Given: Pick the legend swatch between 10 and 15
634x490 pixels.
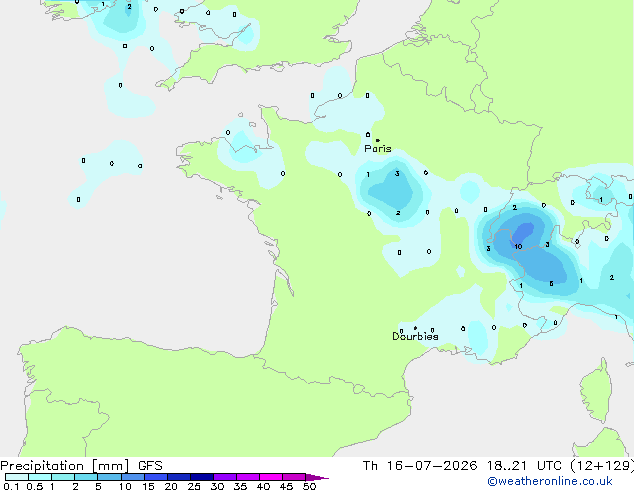Looking at the screenshot, I should [132, 477].
